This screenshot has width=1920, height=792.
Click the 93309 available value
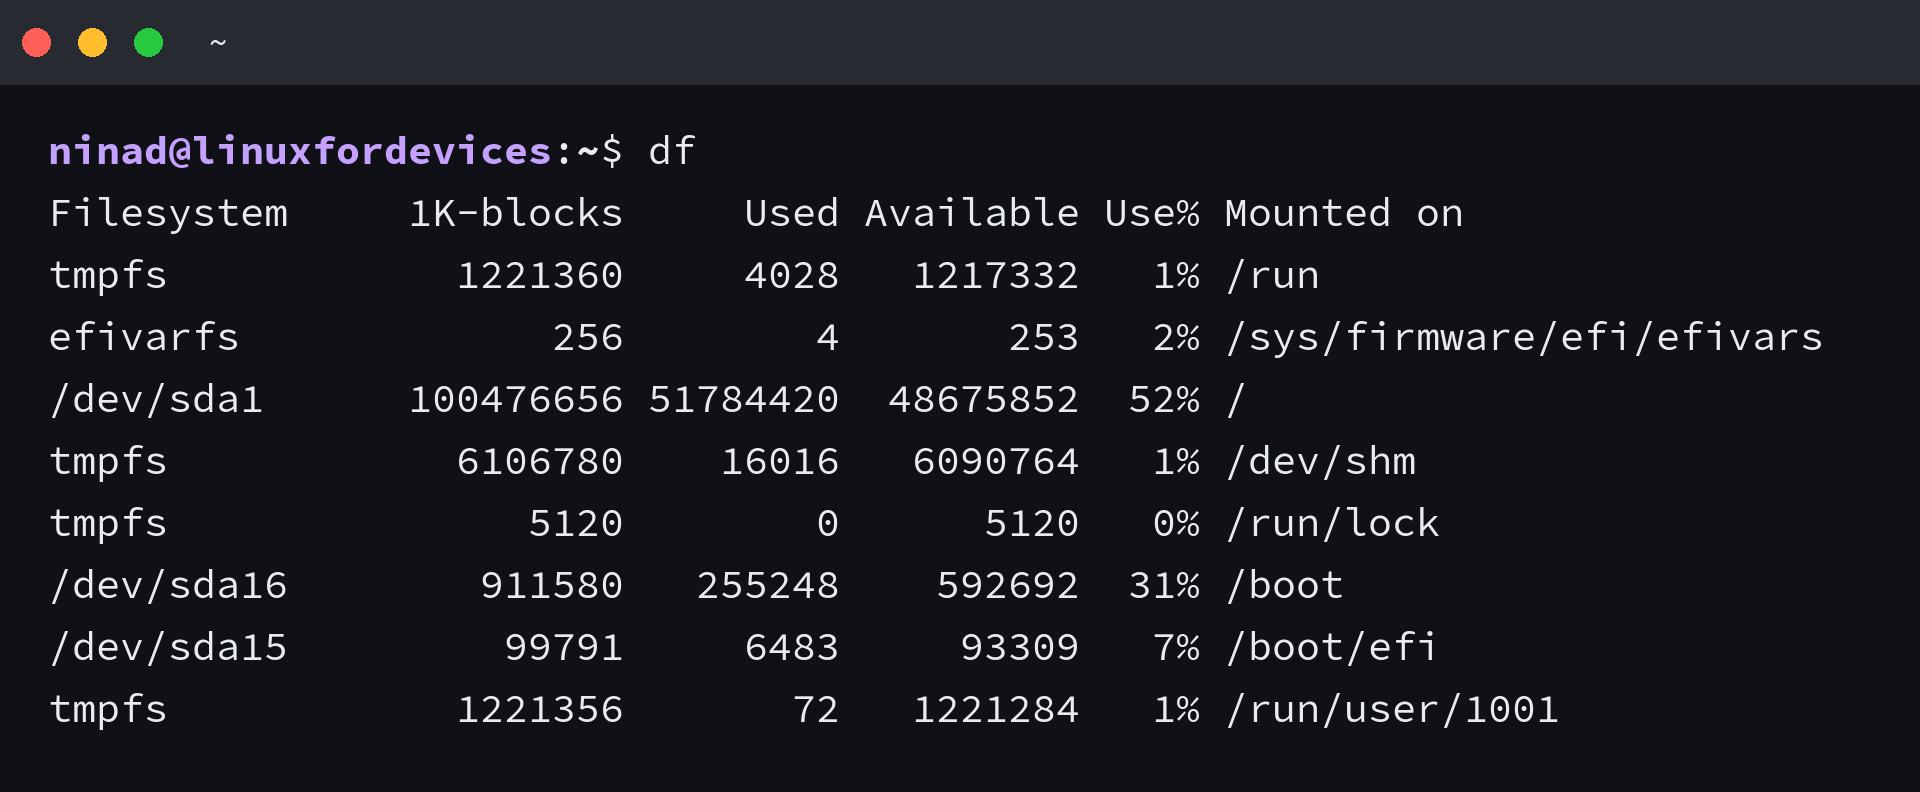[1020, 647]
